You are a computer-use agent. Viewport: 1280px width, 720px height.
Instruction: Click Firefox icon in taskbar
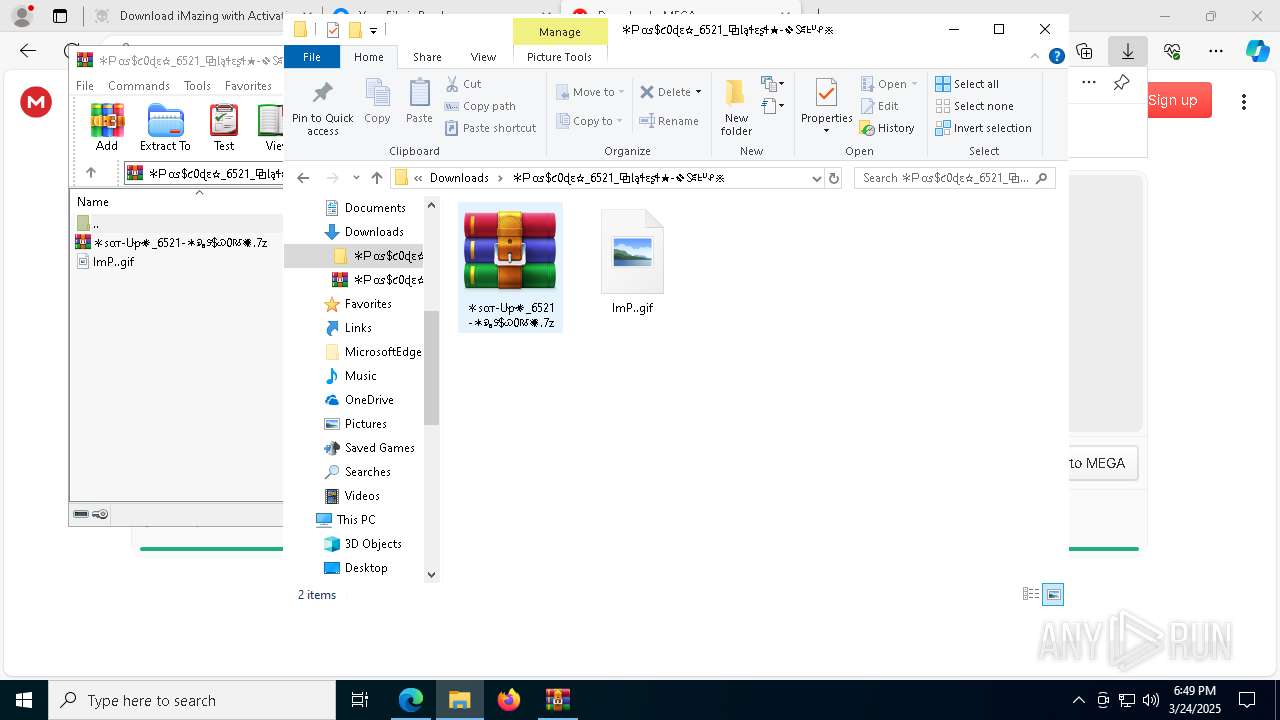(x=508, y=700)
